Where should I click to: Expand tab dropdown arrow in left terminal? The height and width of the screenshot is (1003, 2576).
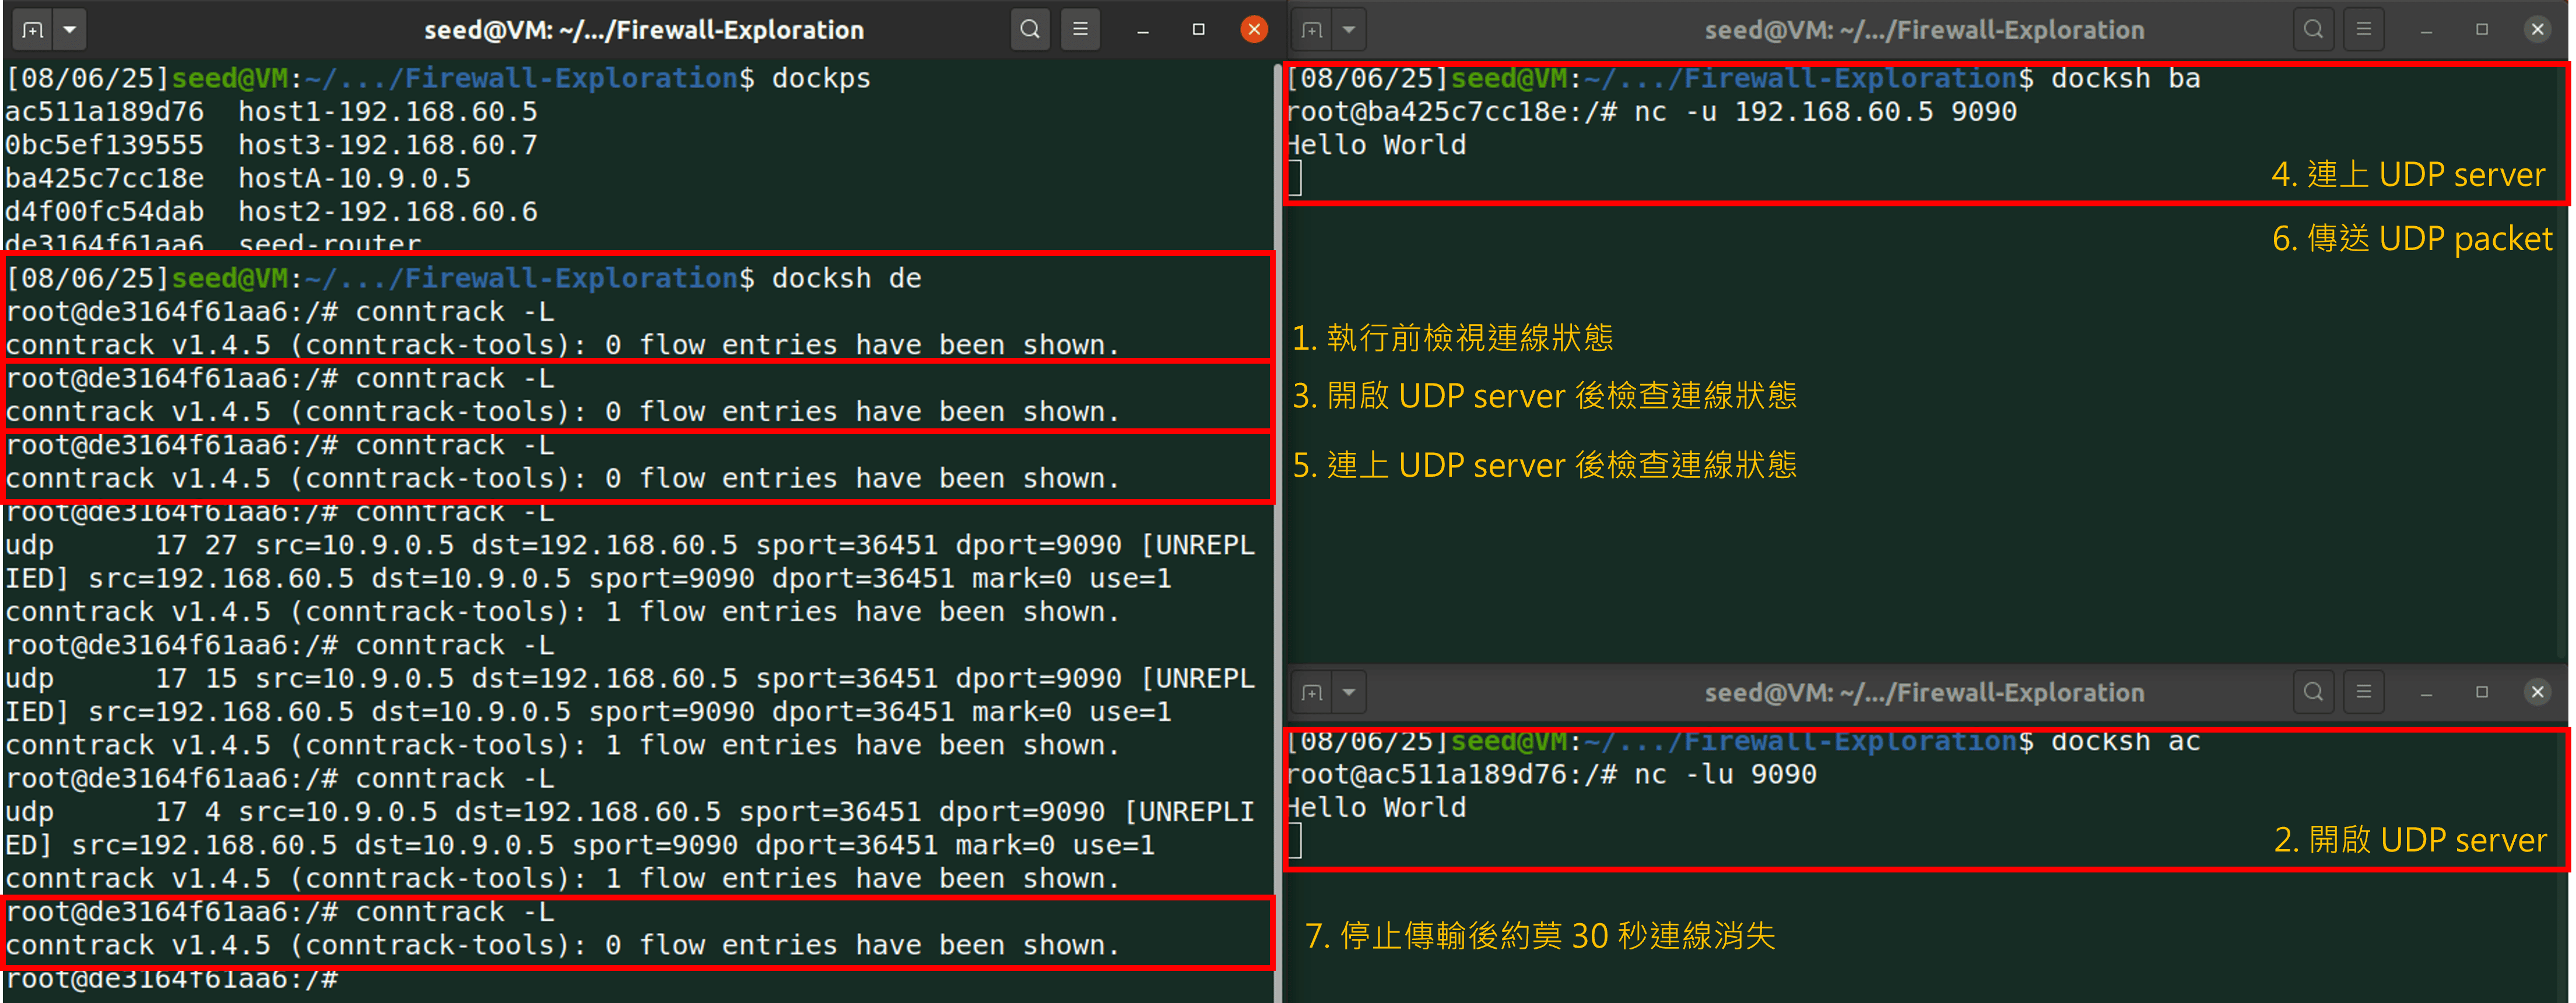click(69, 29)
